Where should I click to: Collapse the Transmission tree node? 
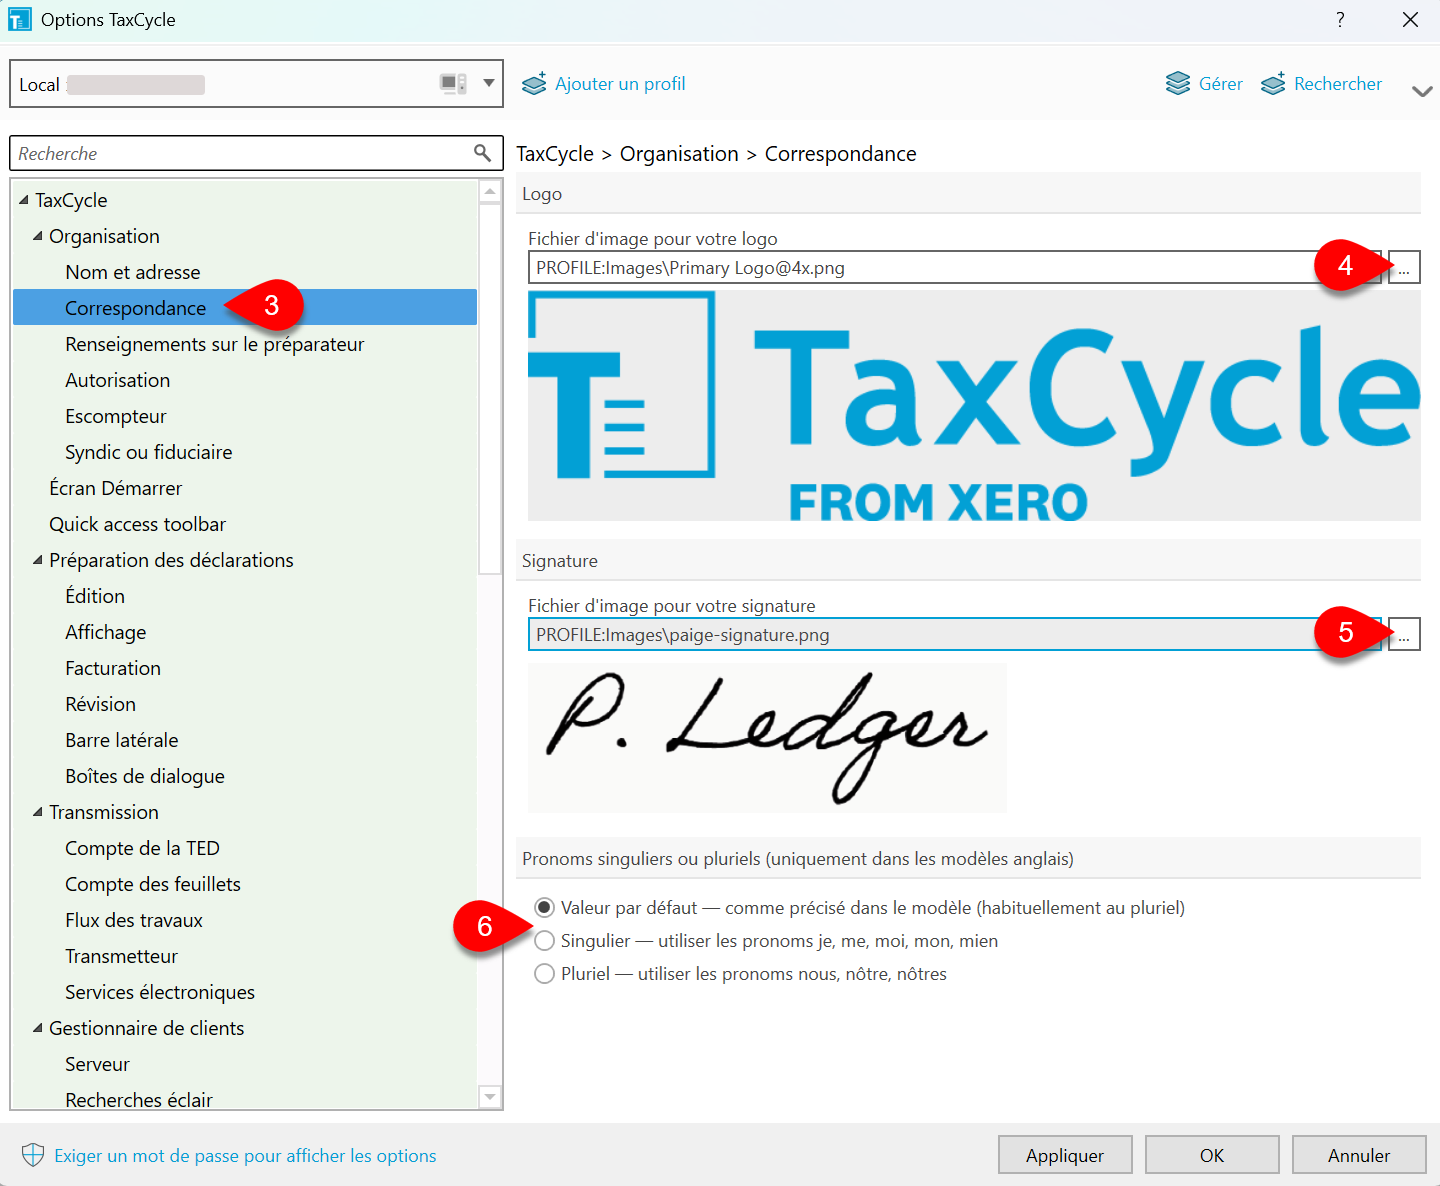pos(38,812)
